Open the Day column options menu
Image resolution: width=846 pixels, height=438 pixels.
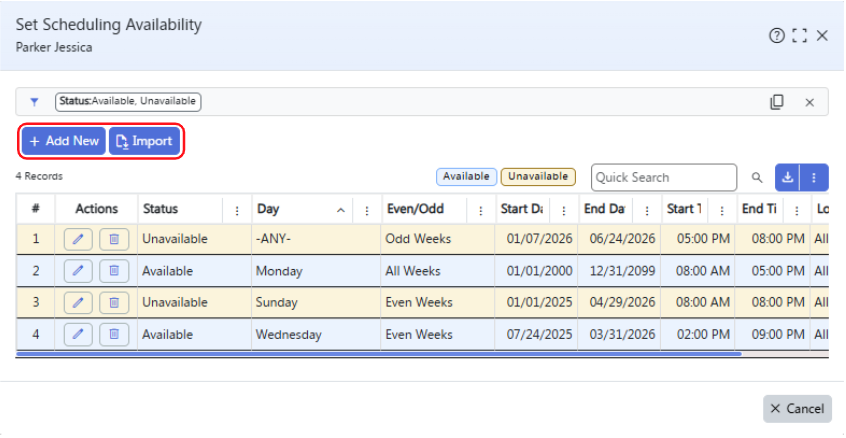click(367, 210)
